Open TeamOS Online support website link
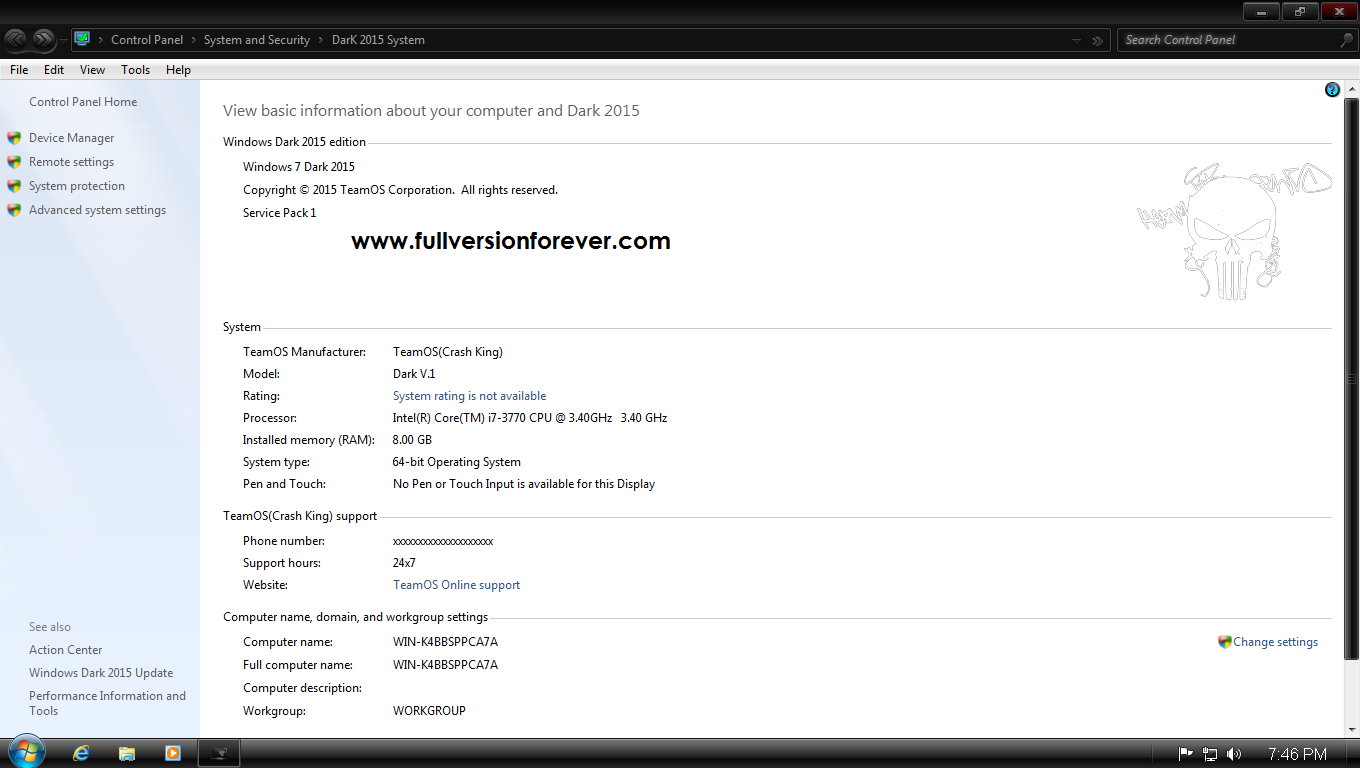 tap(456, 585)
